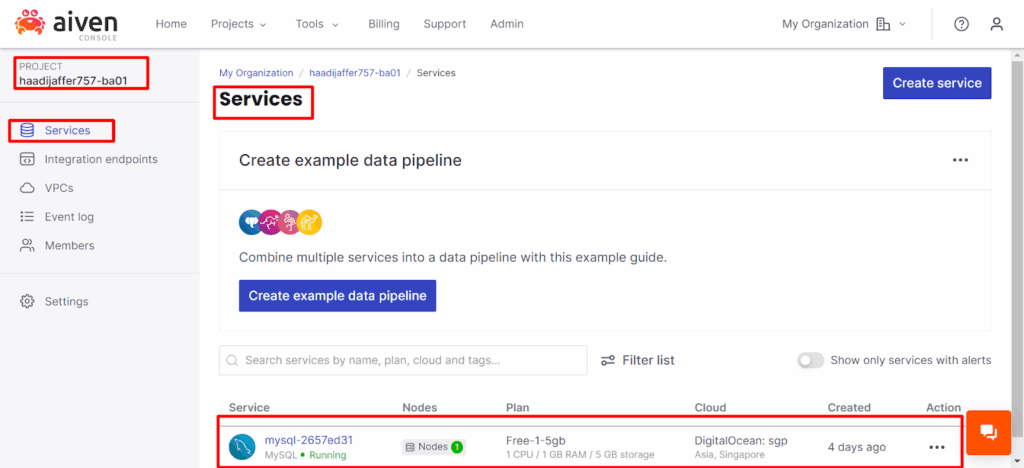The height and width of the screenshot is (468, 1024).
Task: Click the orange chat support widget
Action: pos(988,432)
